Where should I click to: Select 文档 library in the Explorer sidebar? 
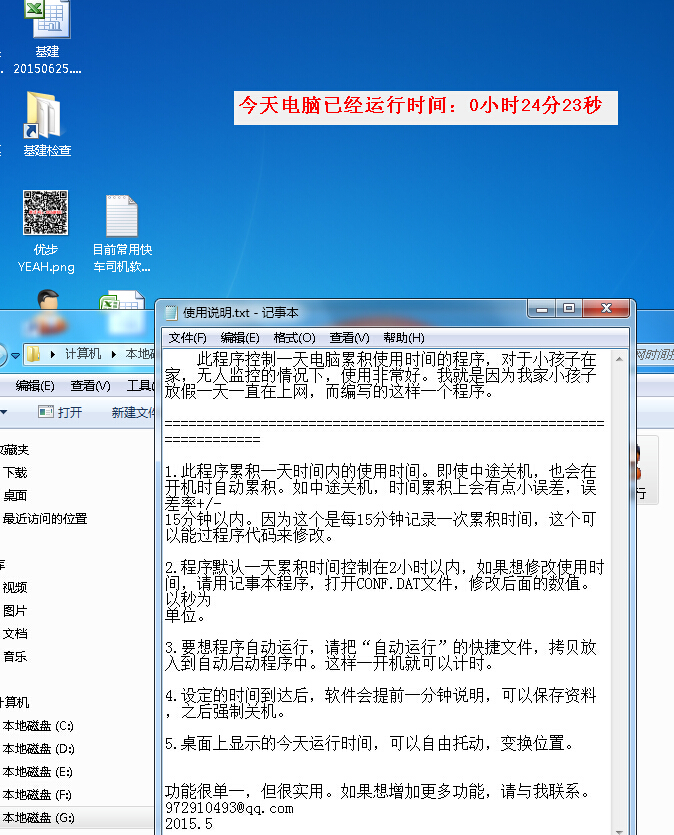(x=15, y=633)
